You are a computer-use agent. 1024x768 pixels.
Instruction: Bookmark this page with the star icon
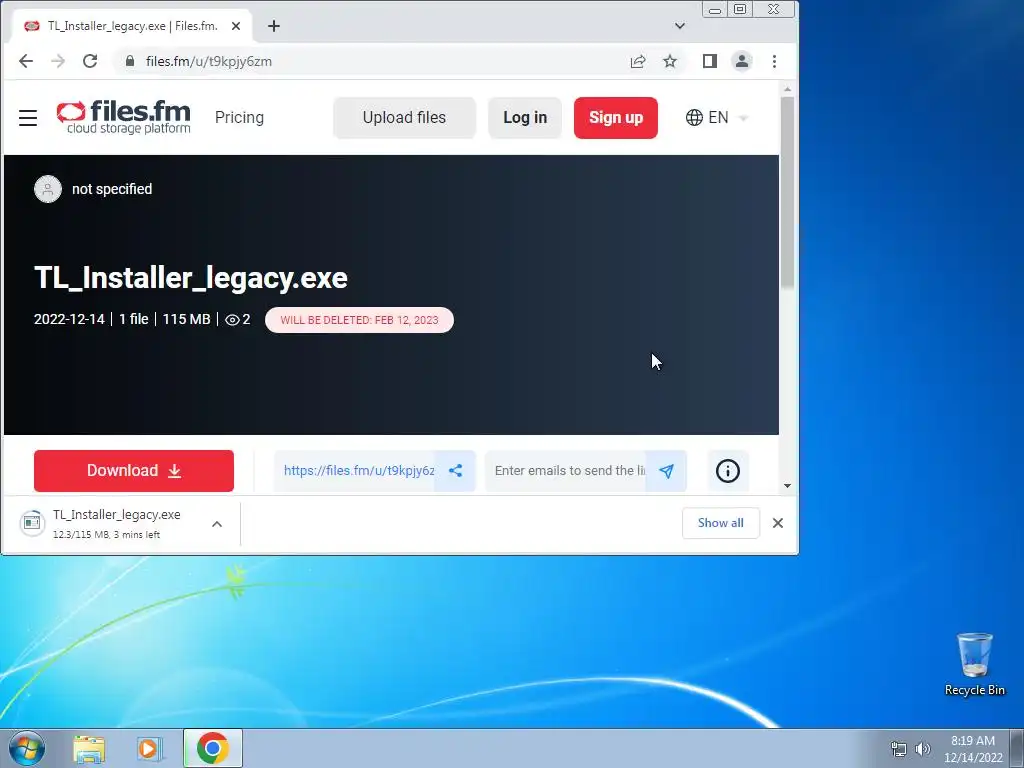670,61
